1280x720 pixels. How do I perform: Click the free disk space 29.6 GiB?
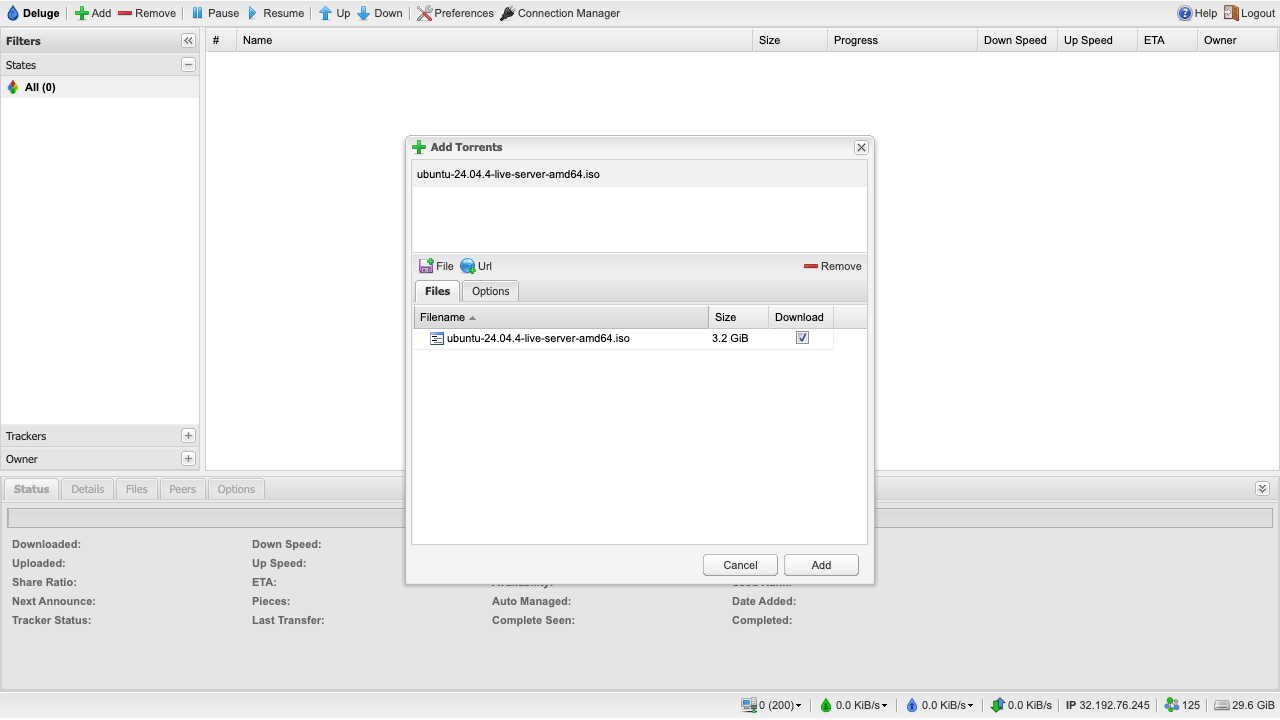pos(1245,705)
